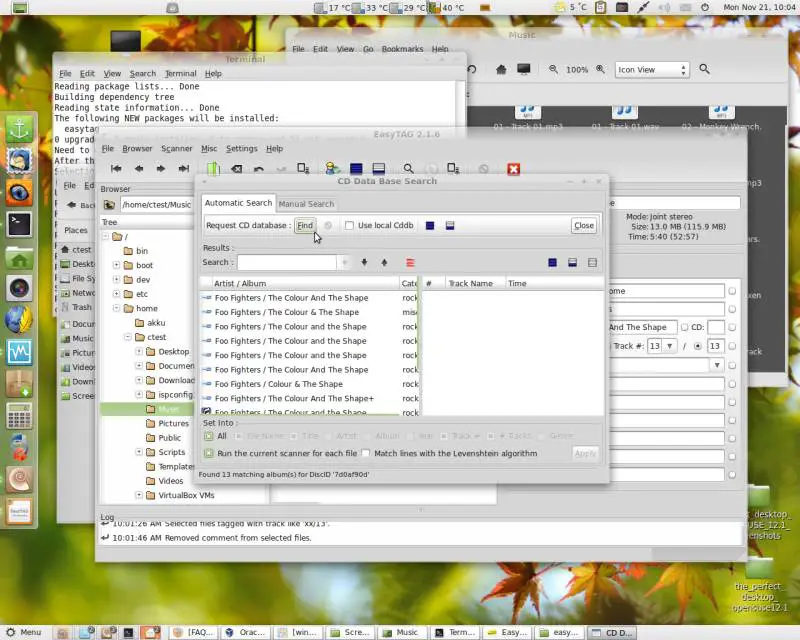Screen dimensions: 800x640
Task: Click the Results Search input field
Action: coord(287,262)
